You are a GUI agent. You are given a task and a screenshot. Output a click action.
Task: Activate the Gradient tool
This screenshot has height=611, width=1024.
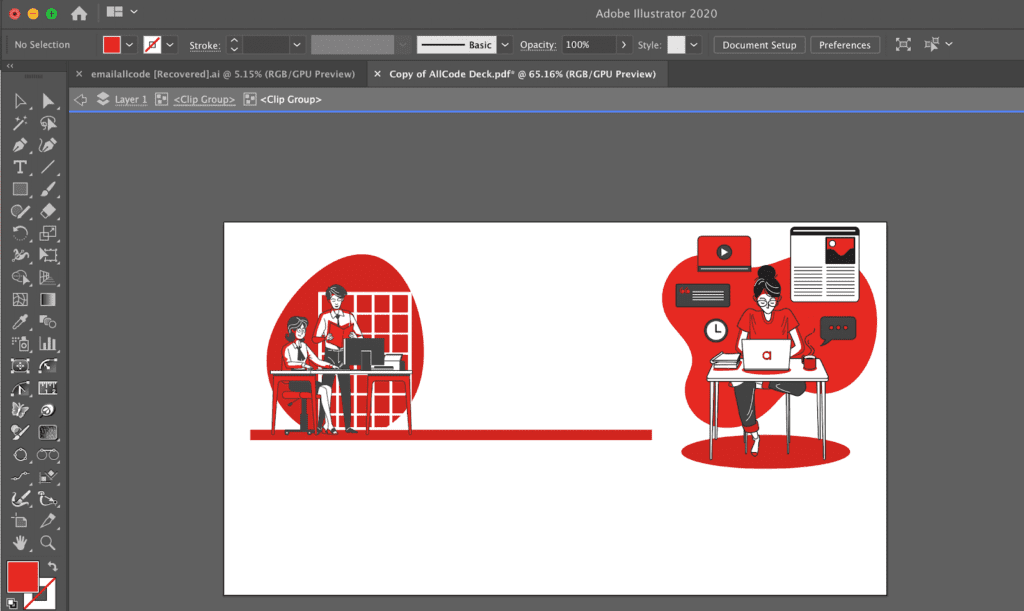[x=48, y=299]
